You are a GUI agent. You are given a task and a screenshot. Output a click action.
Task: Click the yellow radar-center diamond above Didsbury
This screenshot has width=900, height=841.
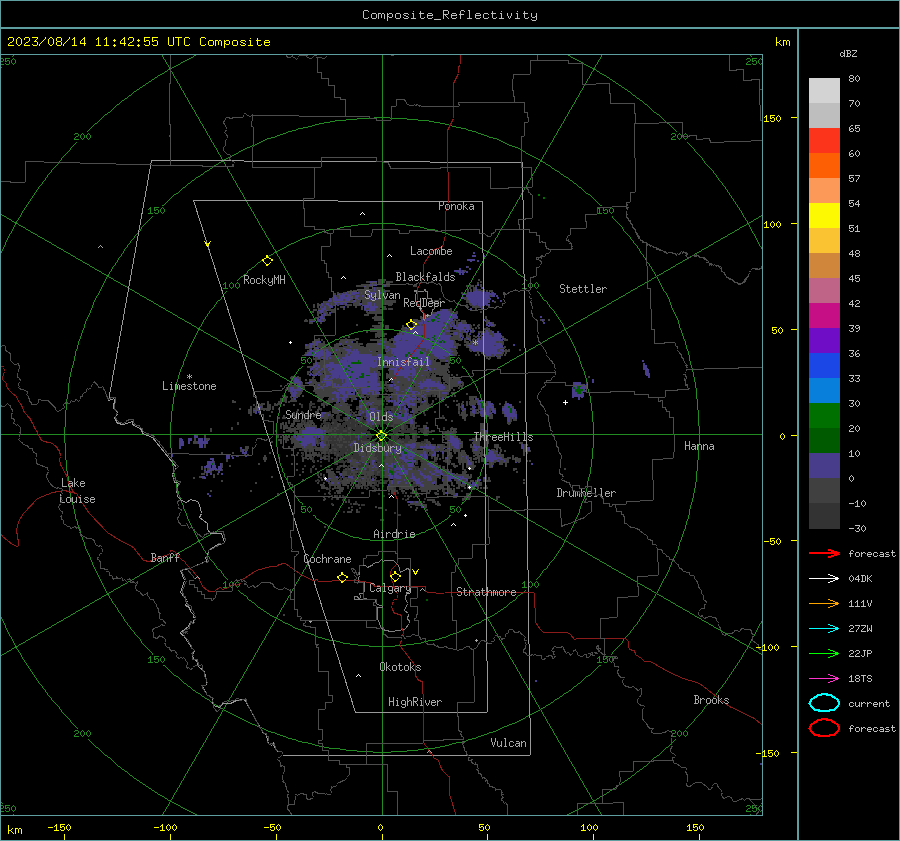[381, 436]
